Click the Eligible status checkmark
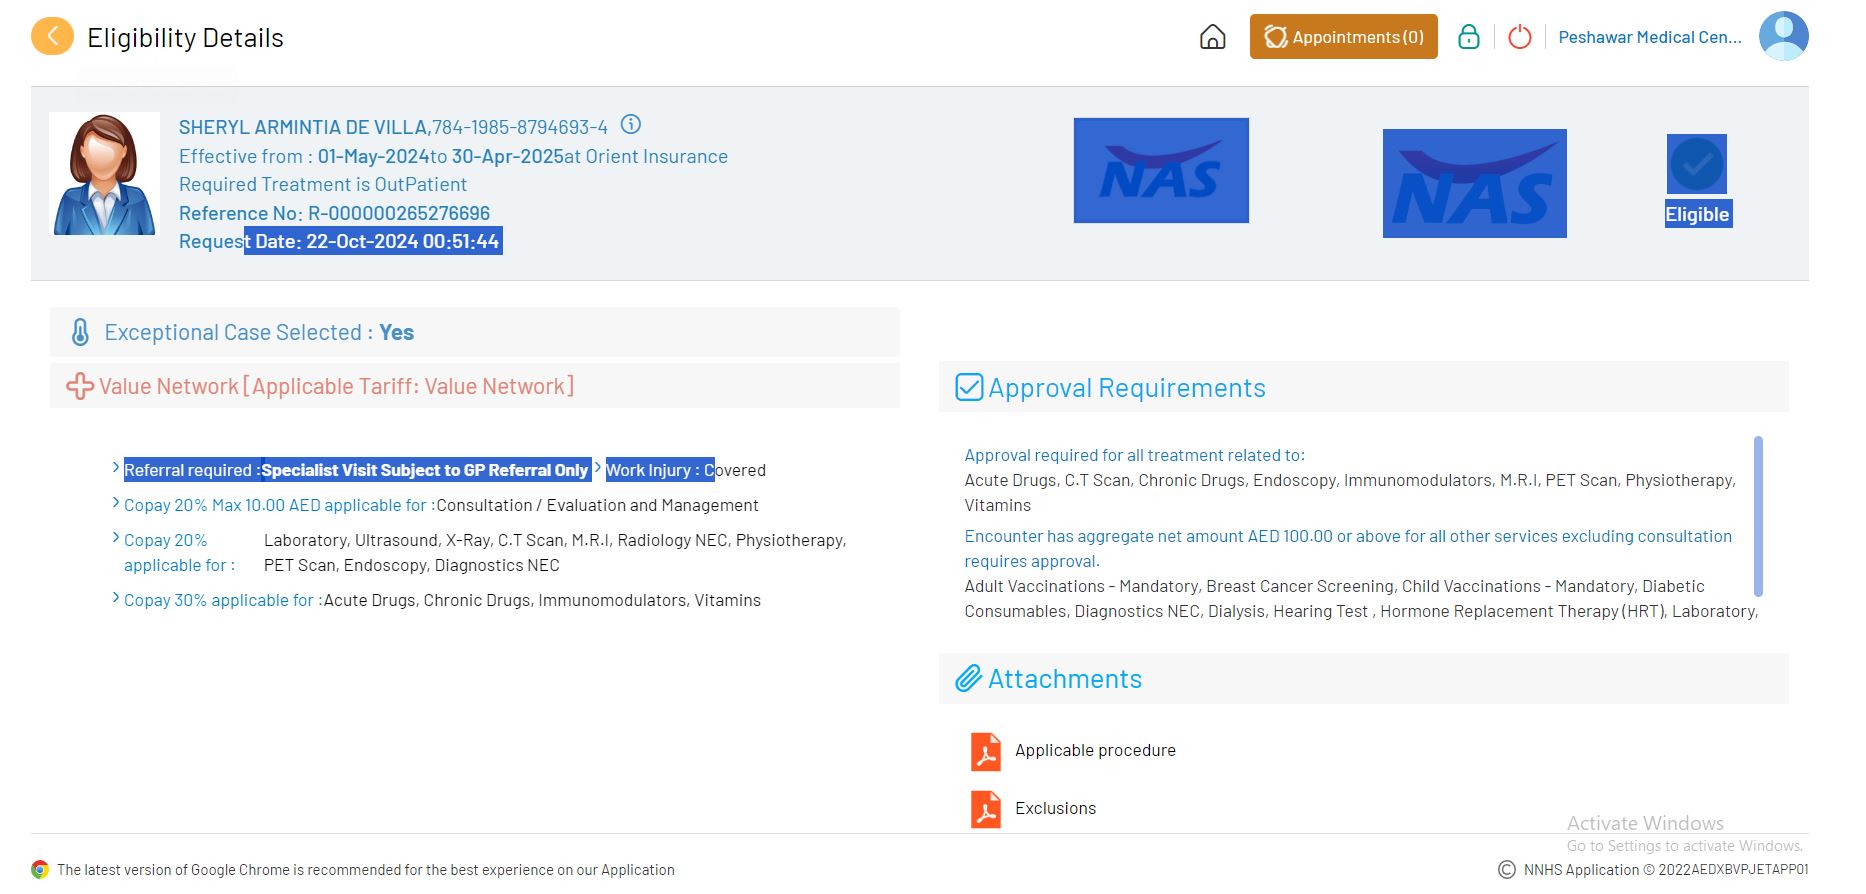 (x=1696, y=164)
